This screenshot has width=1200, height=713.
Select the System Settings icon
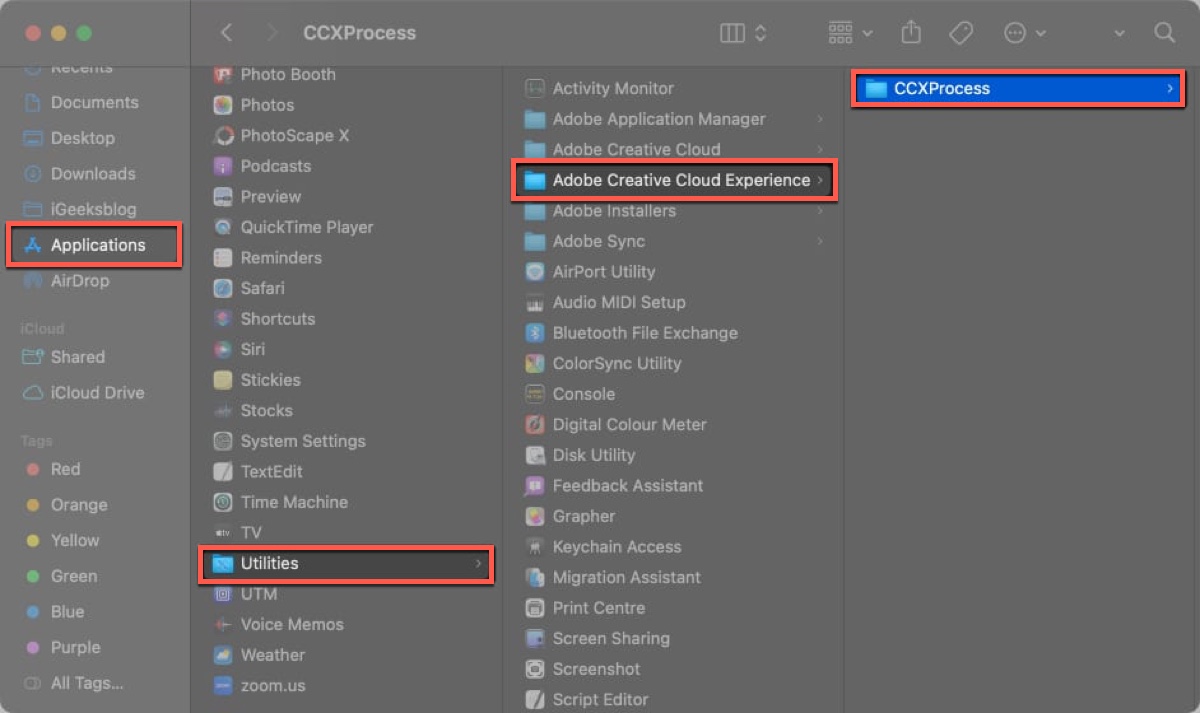[223, 441]
